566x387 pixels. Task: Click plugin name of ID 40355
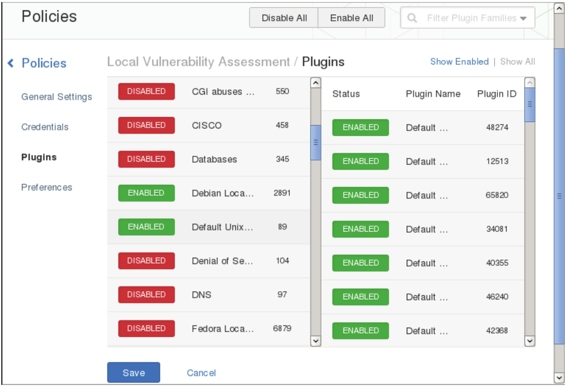(427, 263)
